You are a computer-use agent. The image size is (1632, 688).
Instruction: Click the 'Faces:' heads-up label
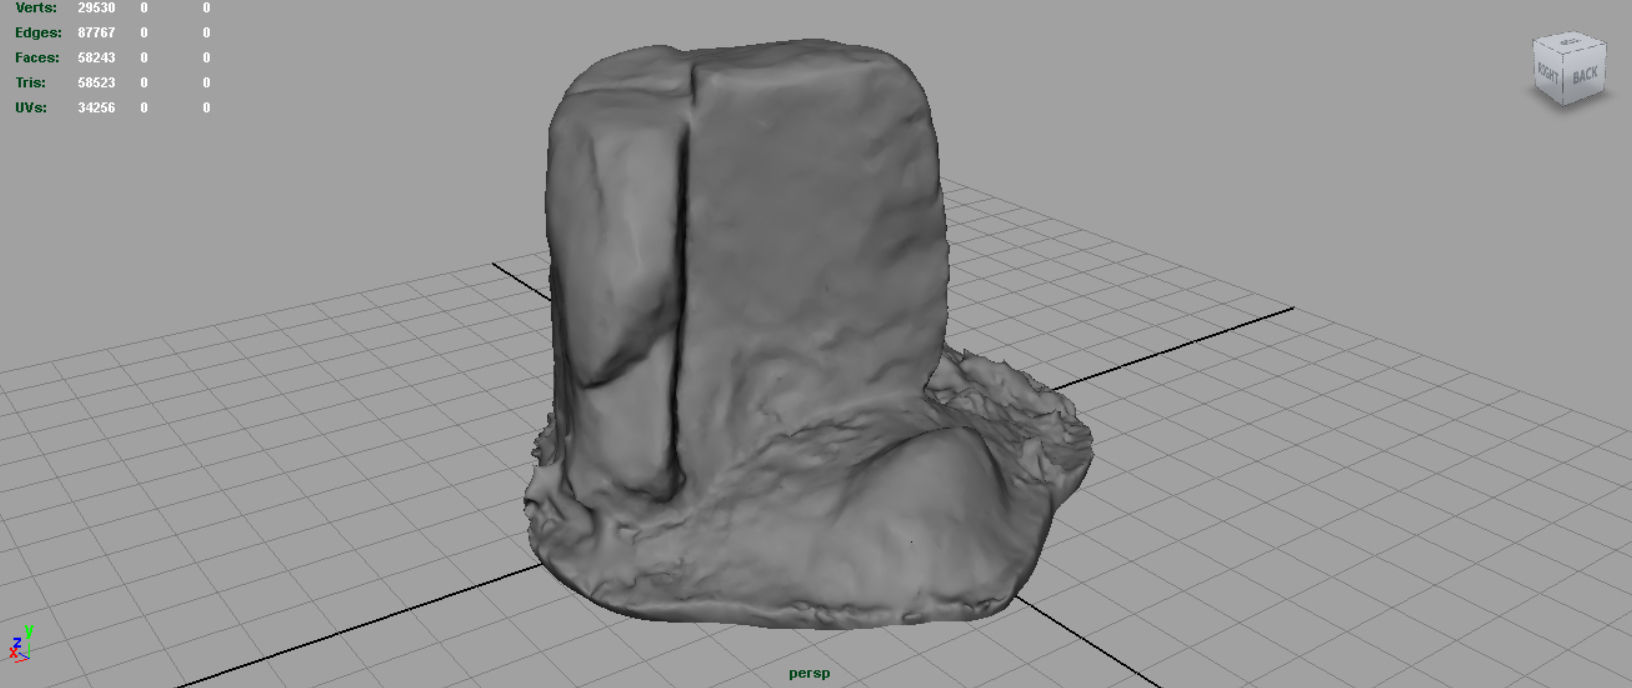(37, 58)
